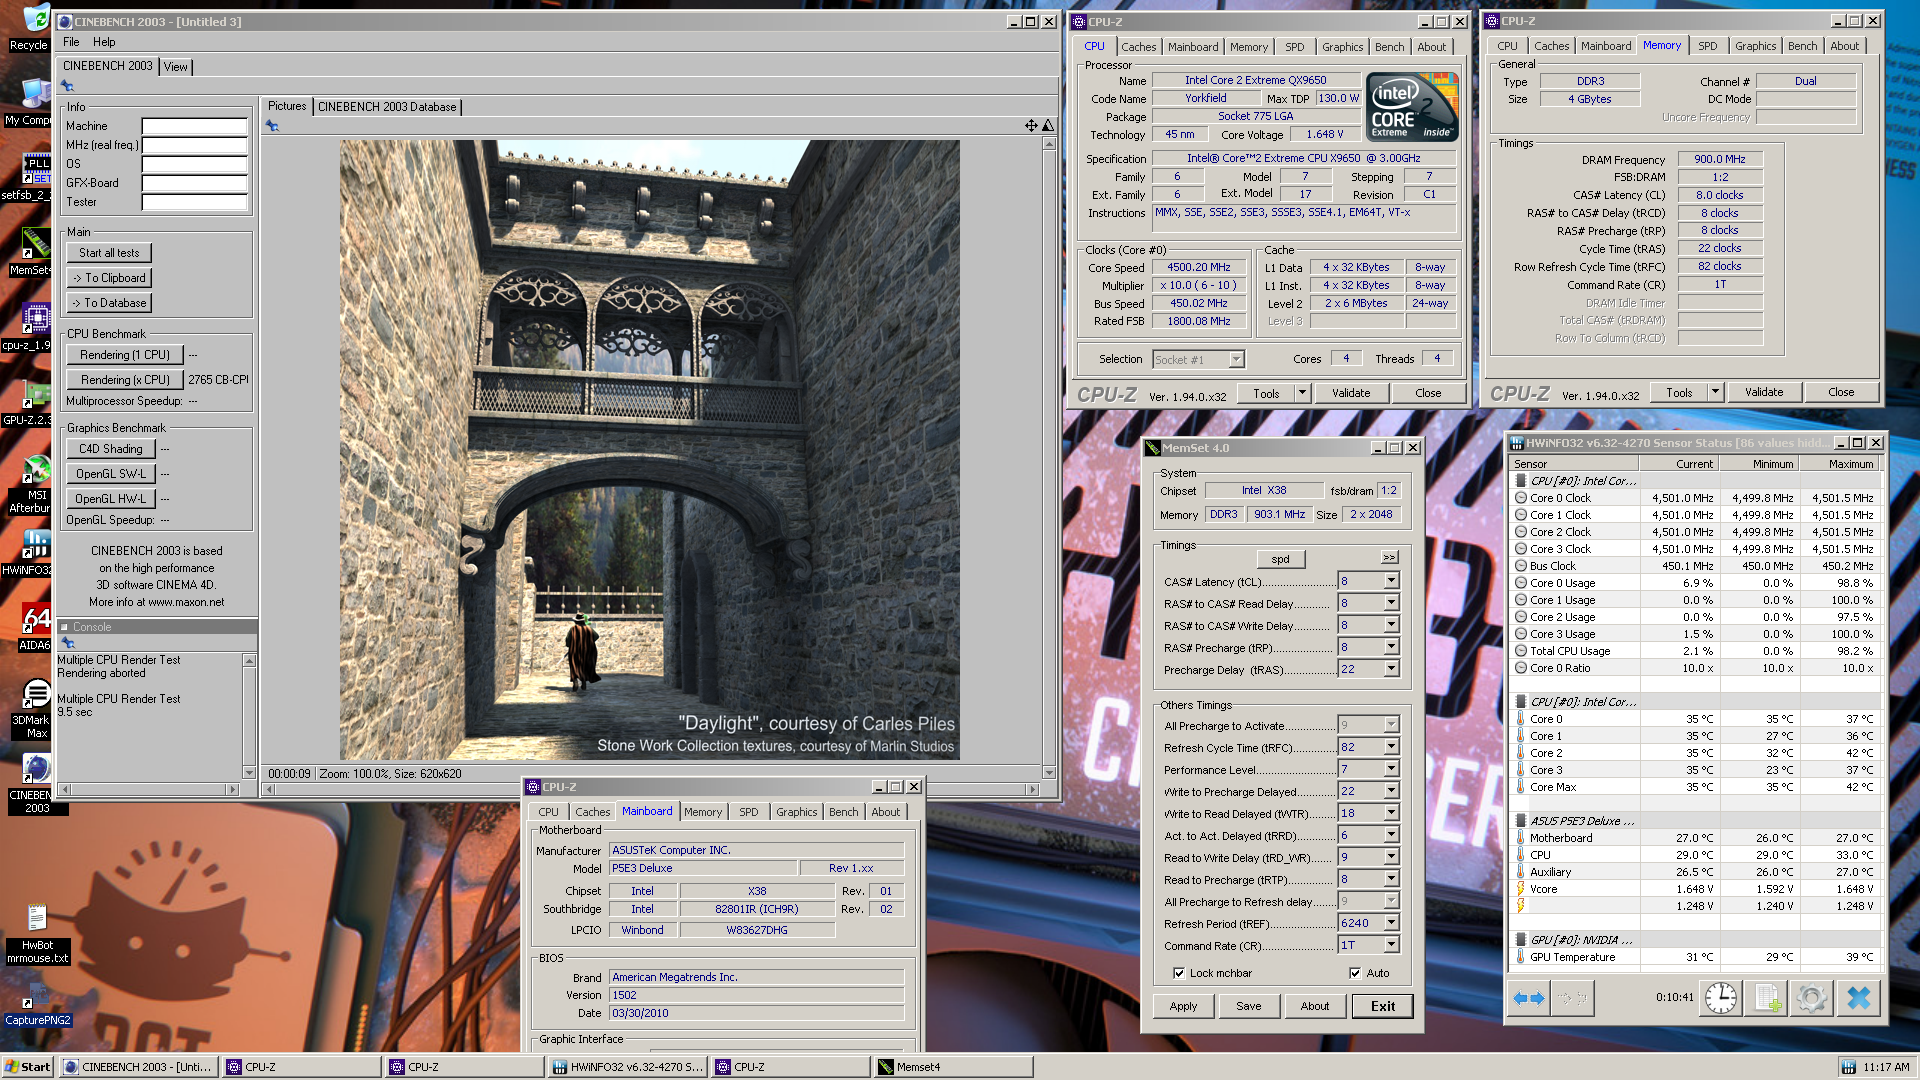The image size is (1920, 1080).
Task: Switch to Bench tab in CPU-Z Mainboard window
Action: point(843,812)
